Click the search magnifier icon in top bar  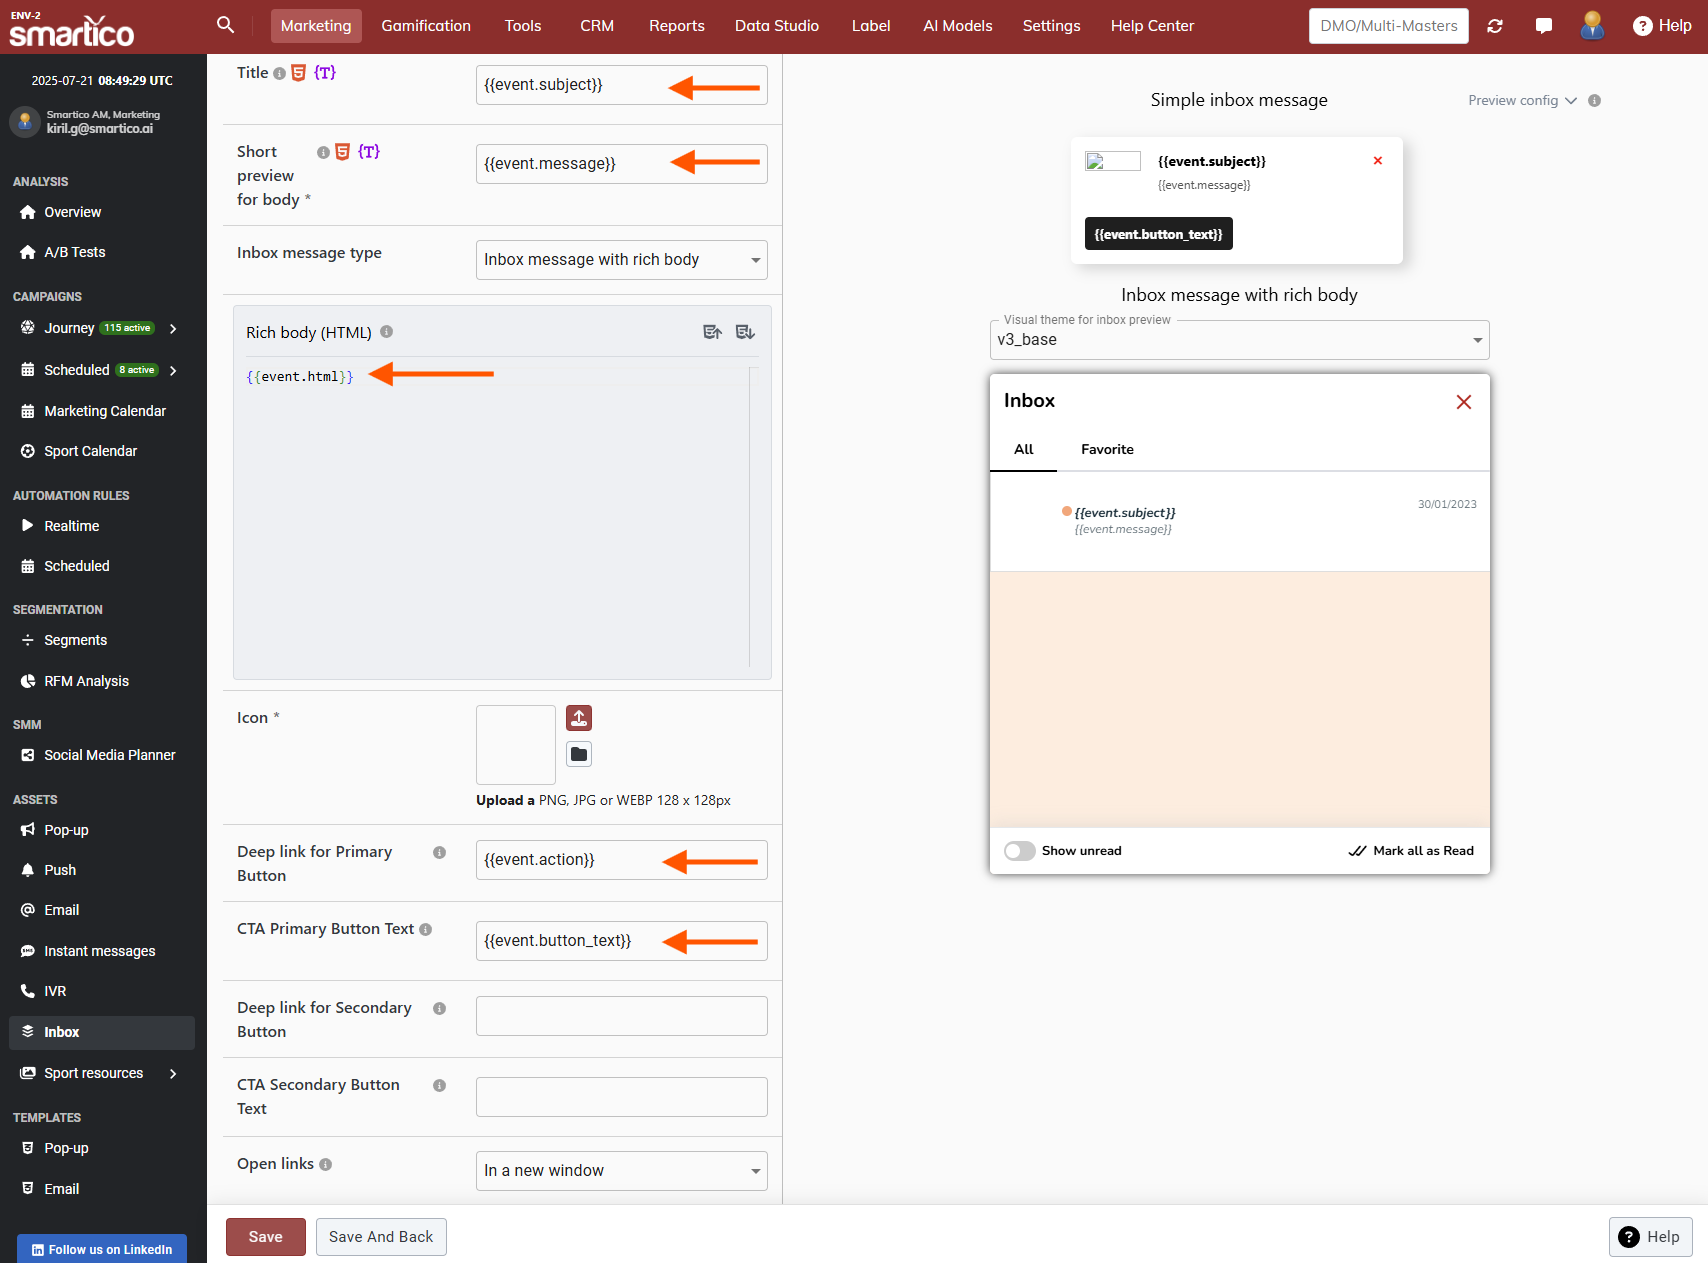point(225,25)
